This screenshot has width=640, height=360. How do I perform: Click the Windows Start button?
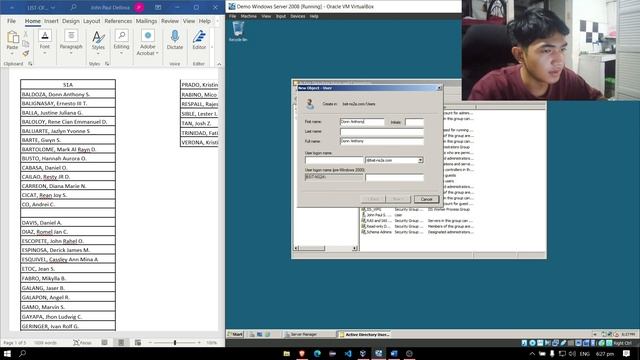click(7, 353)
